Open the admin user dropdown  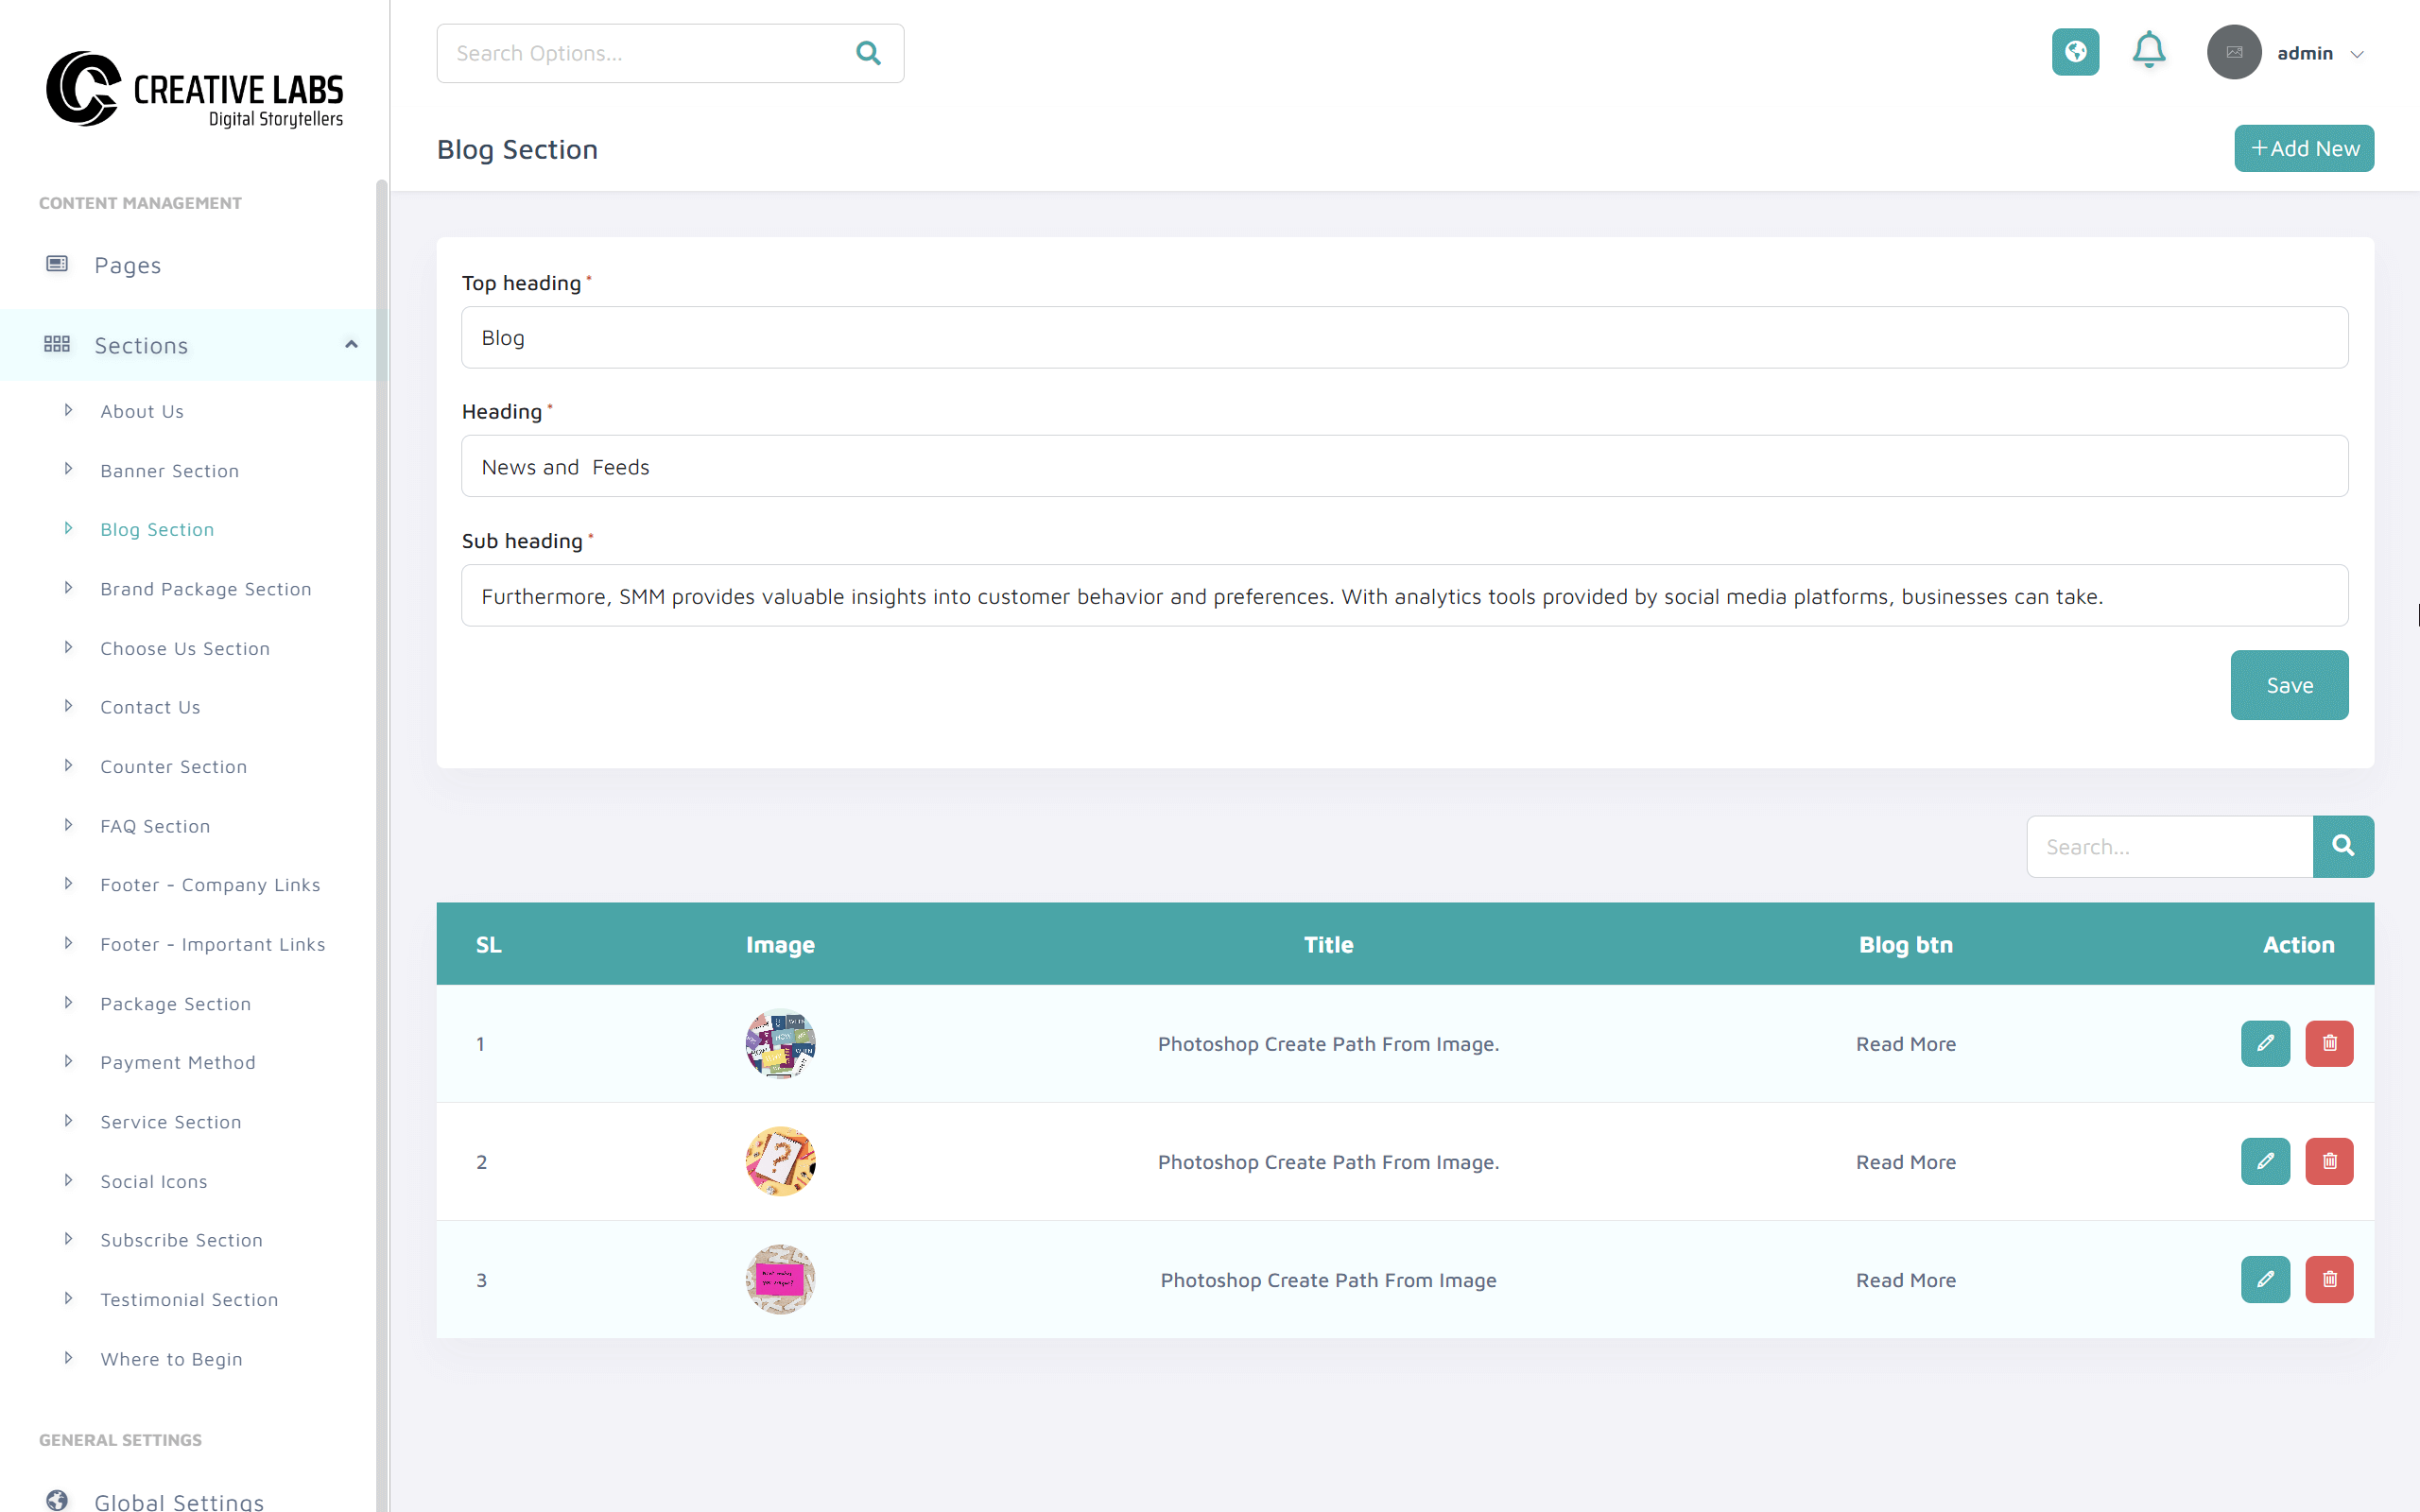(2356, 54)
